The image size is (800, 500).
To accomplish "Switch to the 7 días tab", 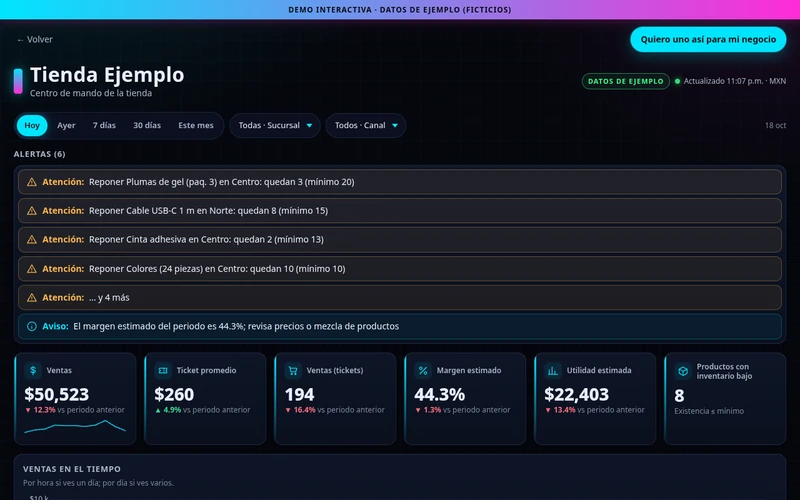I will [x=104, y=126].
